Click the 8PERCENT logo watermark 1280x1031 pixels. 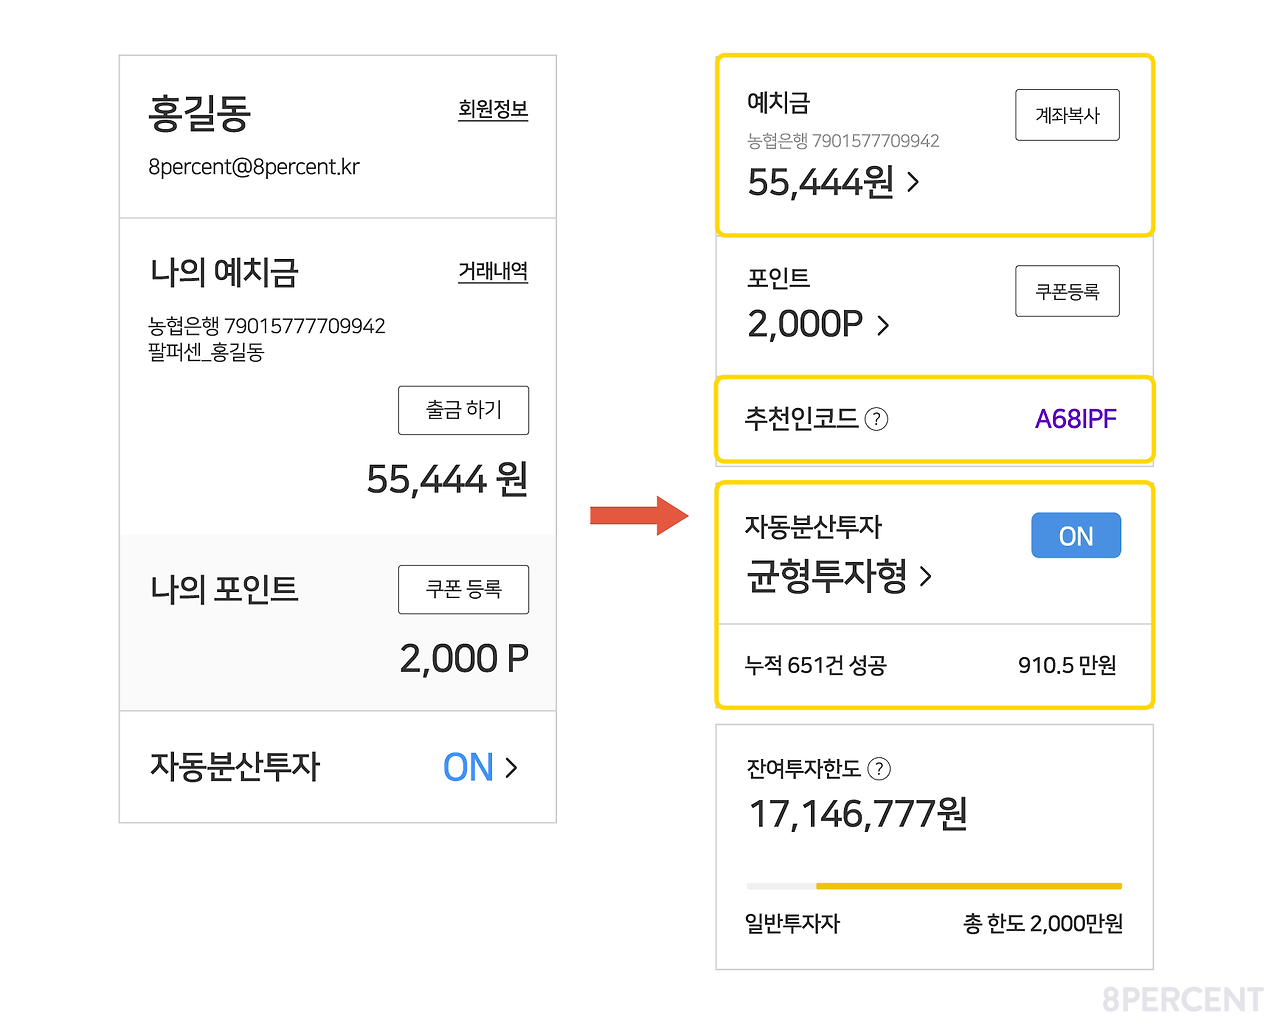pos(1182,999)
